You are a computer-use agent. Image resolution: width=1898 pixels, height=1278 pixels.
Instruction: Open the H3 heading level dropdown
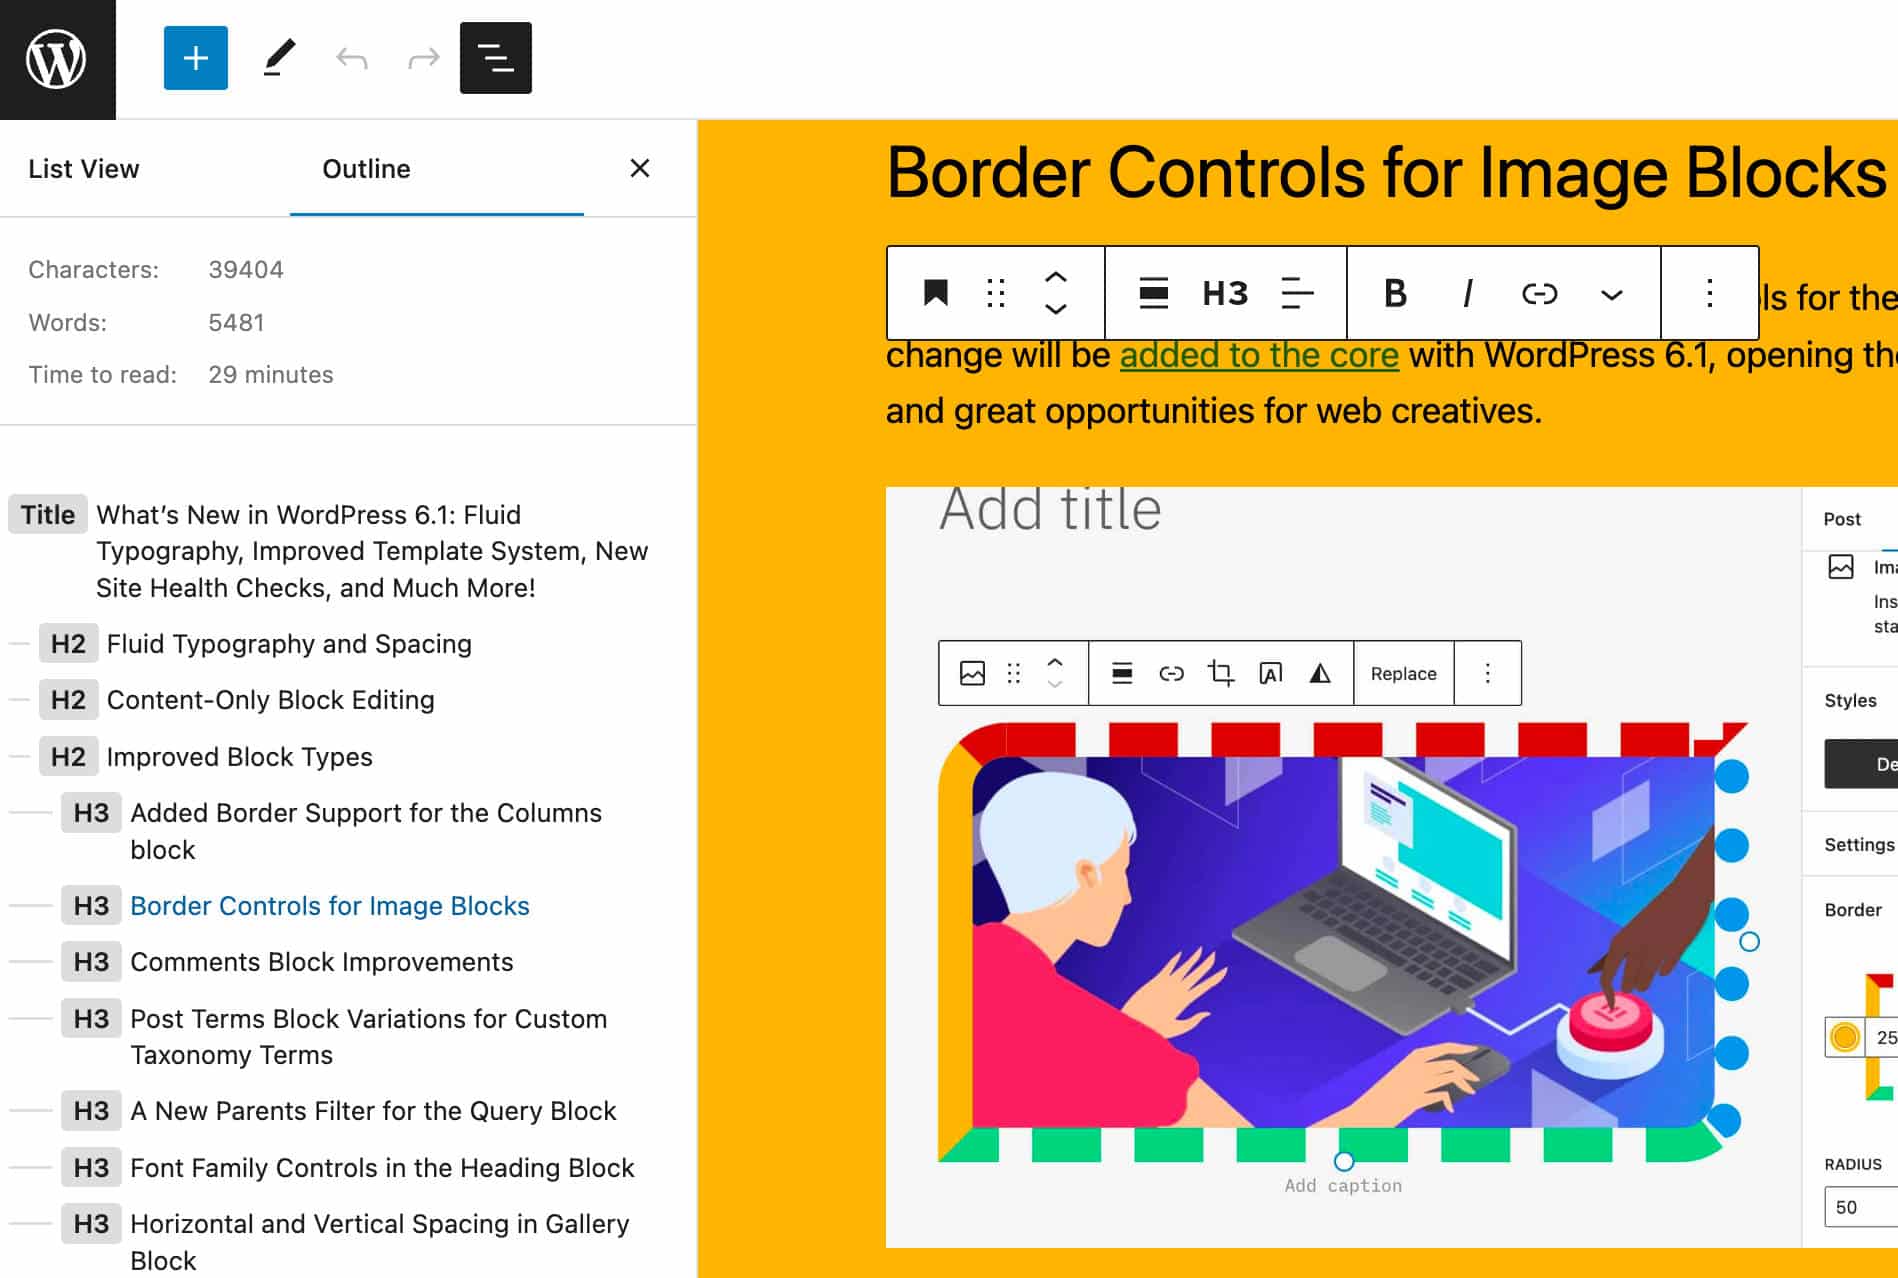click(1223, 293)
